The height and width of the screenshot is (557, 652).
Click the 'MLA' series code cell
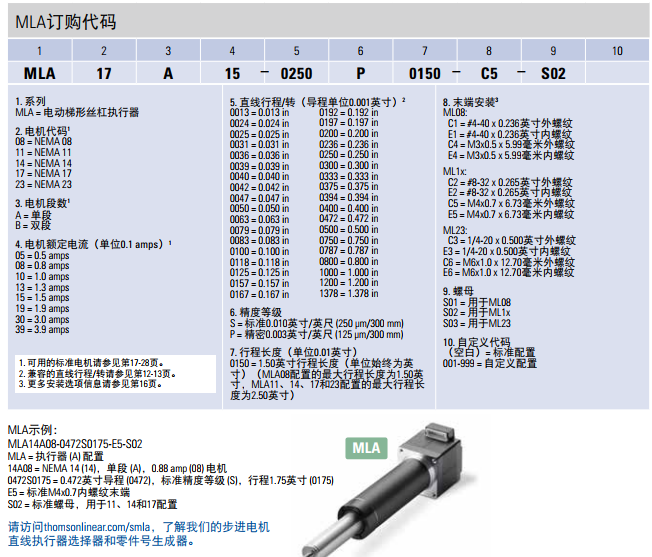40,74
